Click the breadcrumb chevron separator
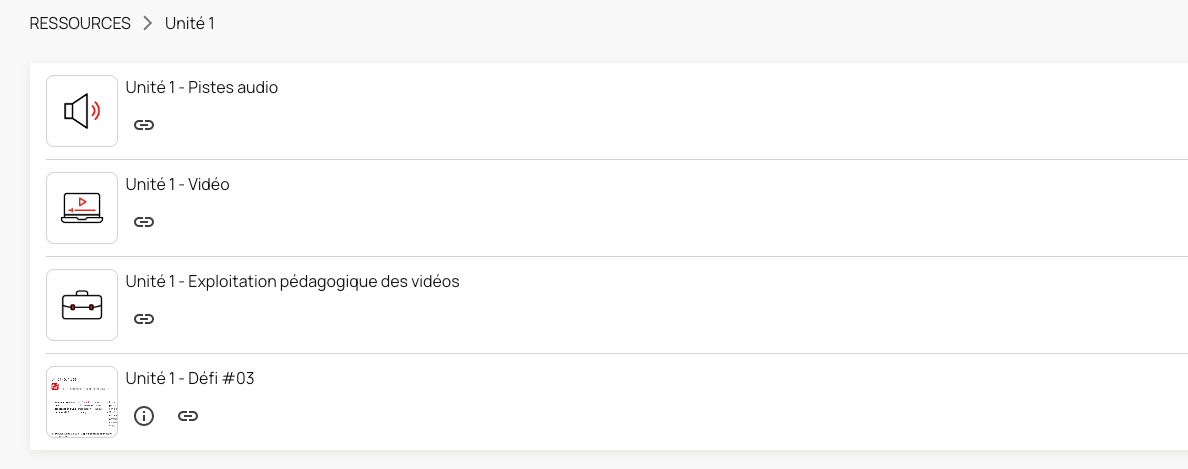 [x=148, y=23]
